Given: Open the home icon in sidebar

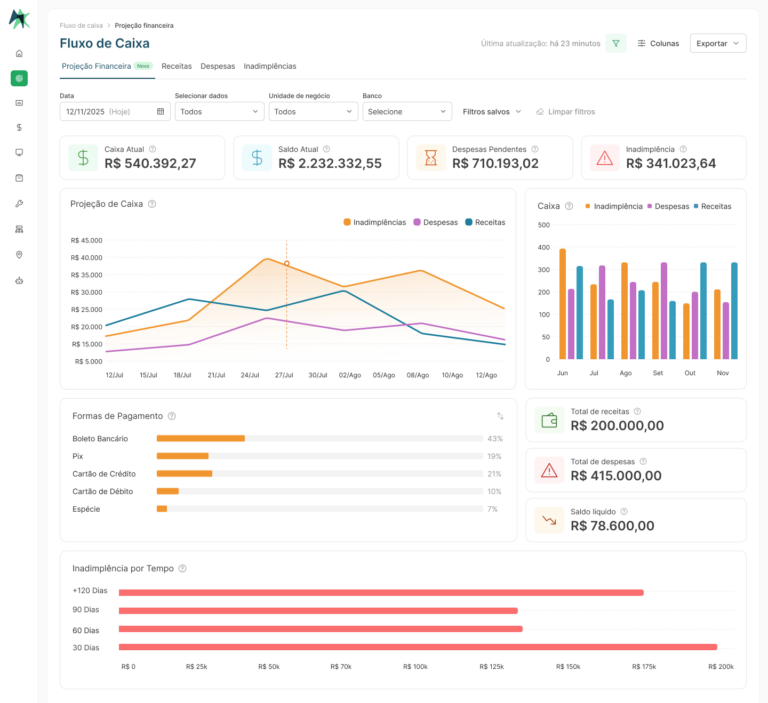Looking at the screenshot, I should coord(19,53).
